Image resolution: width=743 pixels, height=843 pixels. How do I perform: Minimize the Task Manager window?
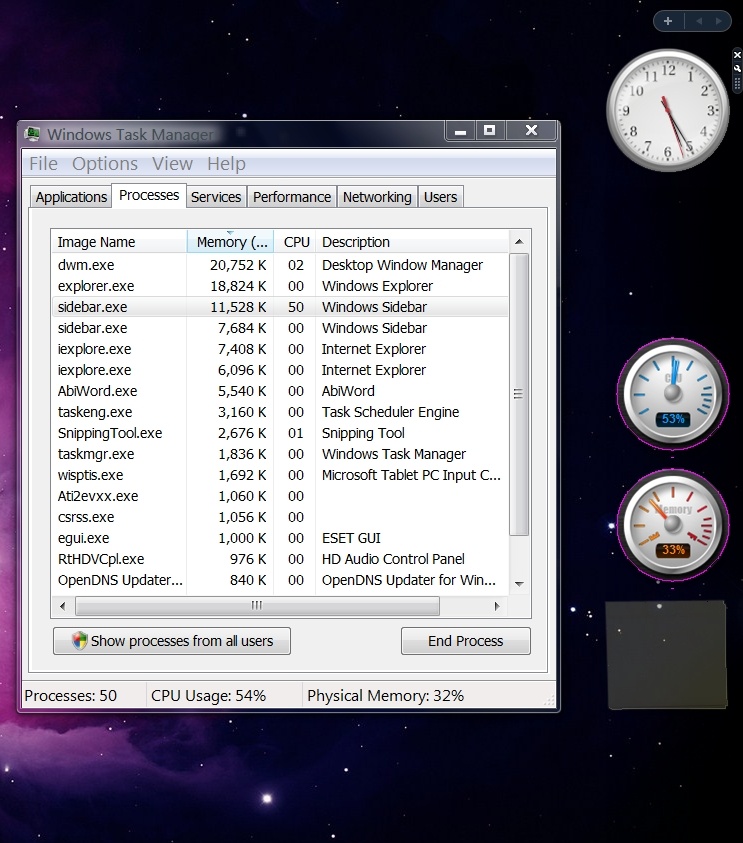click(460, 131)
